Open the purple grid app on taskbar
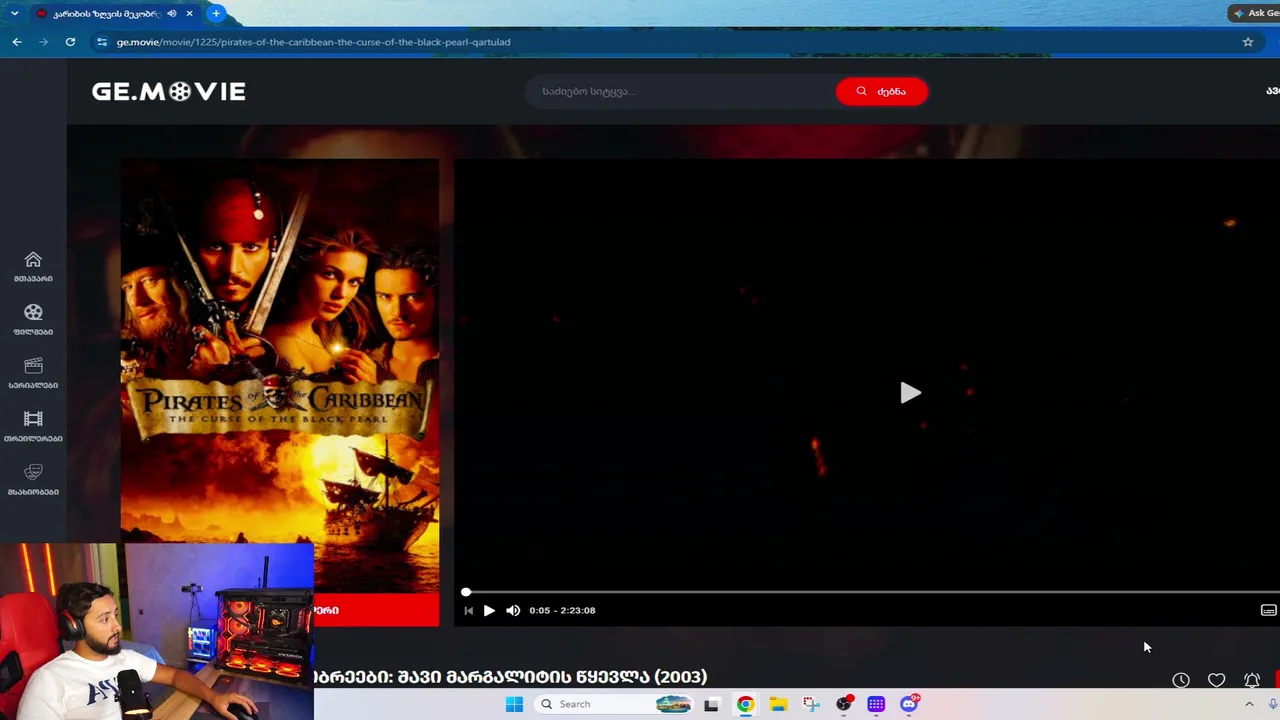Screen dimensions: 1280x720 tap(876, 704)
